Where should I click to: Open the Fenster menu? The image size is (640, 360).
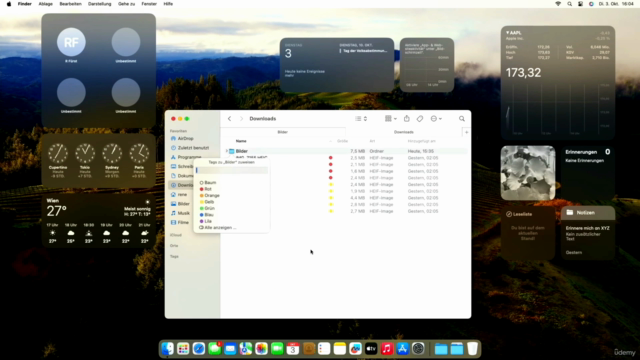(x=149, y=4)
